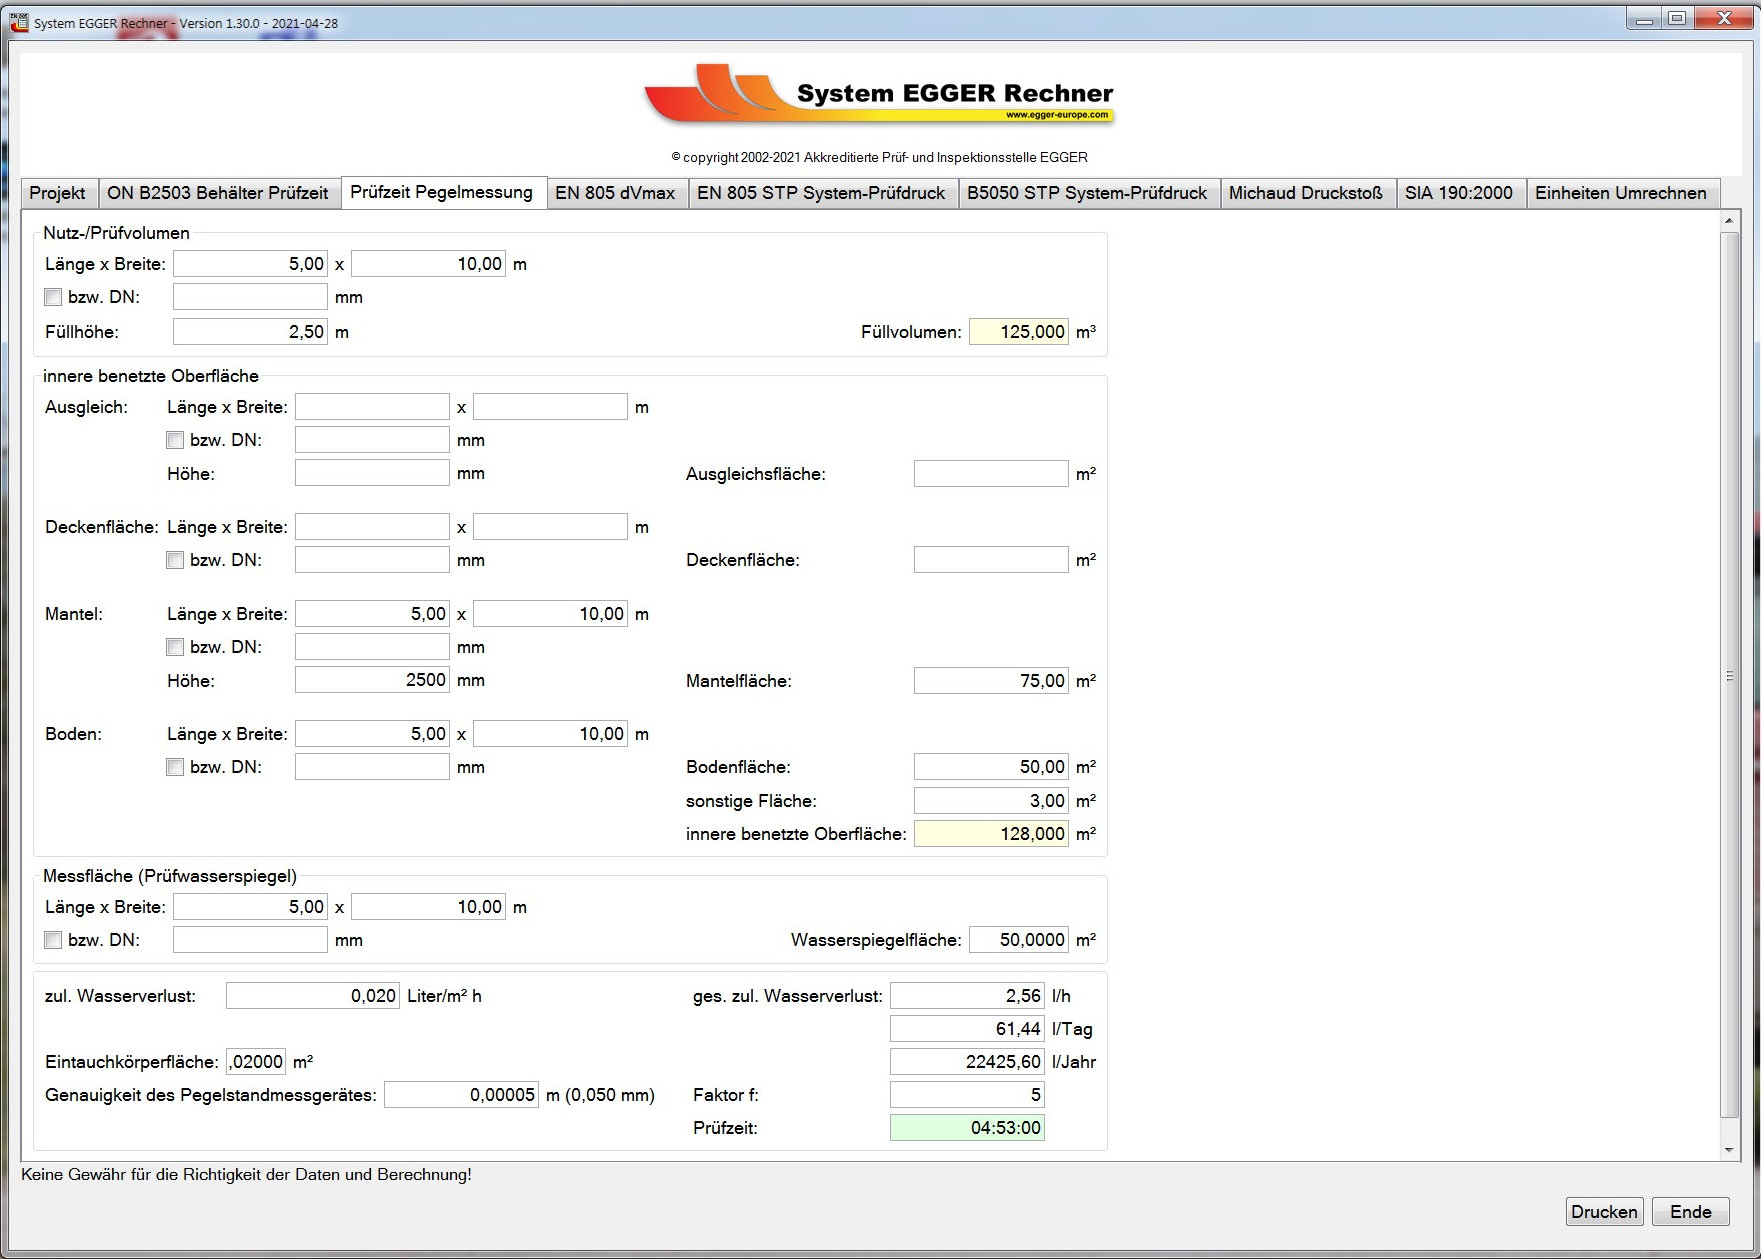
Task: Click Genauigkeit des Pegelstandmessgerätes field 0,00005
Action: coord(461,1095)
